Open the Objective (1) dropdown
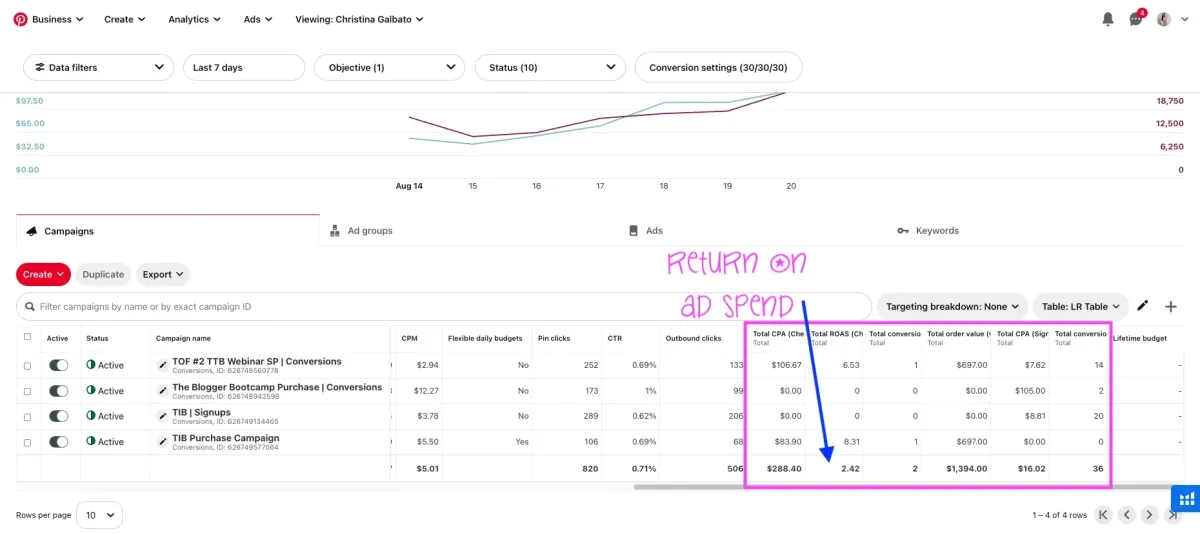1200x534 pixels. click(x=390, y=67)
